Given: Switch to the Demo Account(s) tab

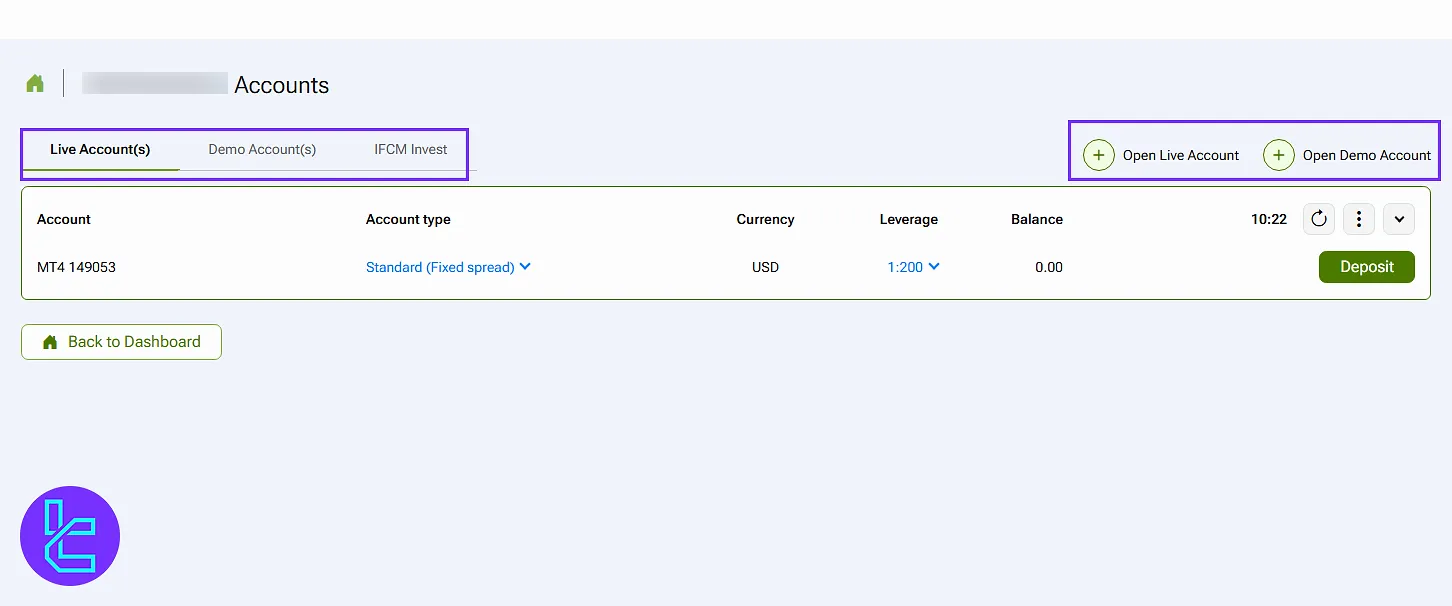Looking at the screenshot, I should click(x=262, y=149).
